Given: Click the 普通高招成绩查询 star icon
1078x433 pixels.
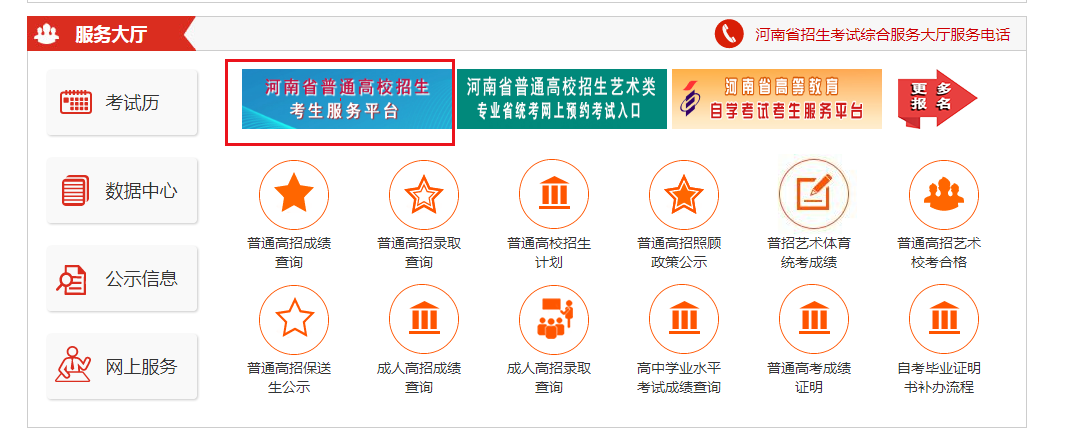Looking at the screenshot, I should (293, 195).
